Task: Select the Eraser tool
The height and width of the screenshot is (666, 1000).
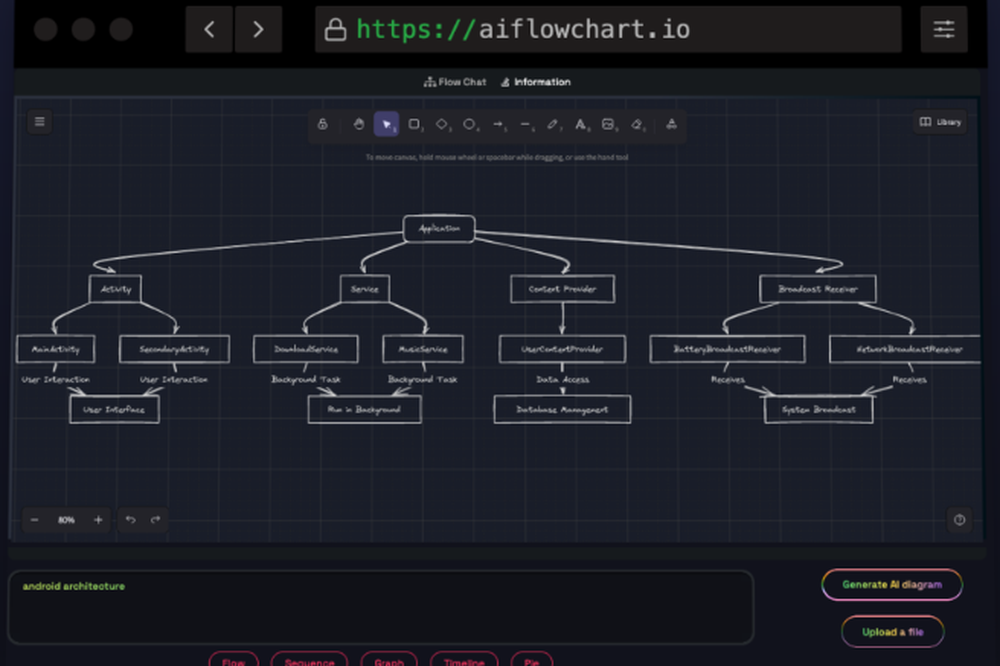Action: (x=636, y=124)
